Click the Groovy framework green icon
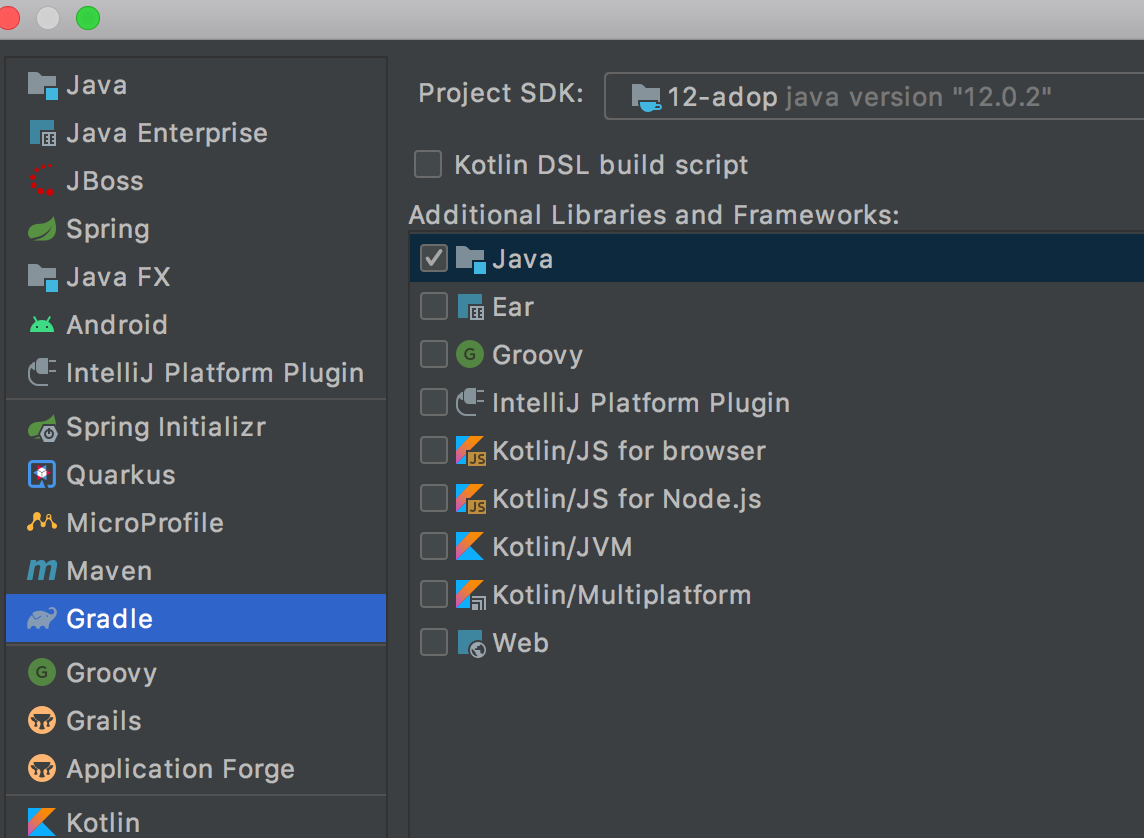Viewport: 1144px width, 838px height. coord(471,354)
